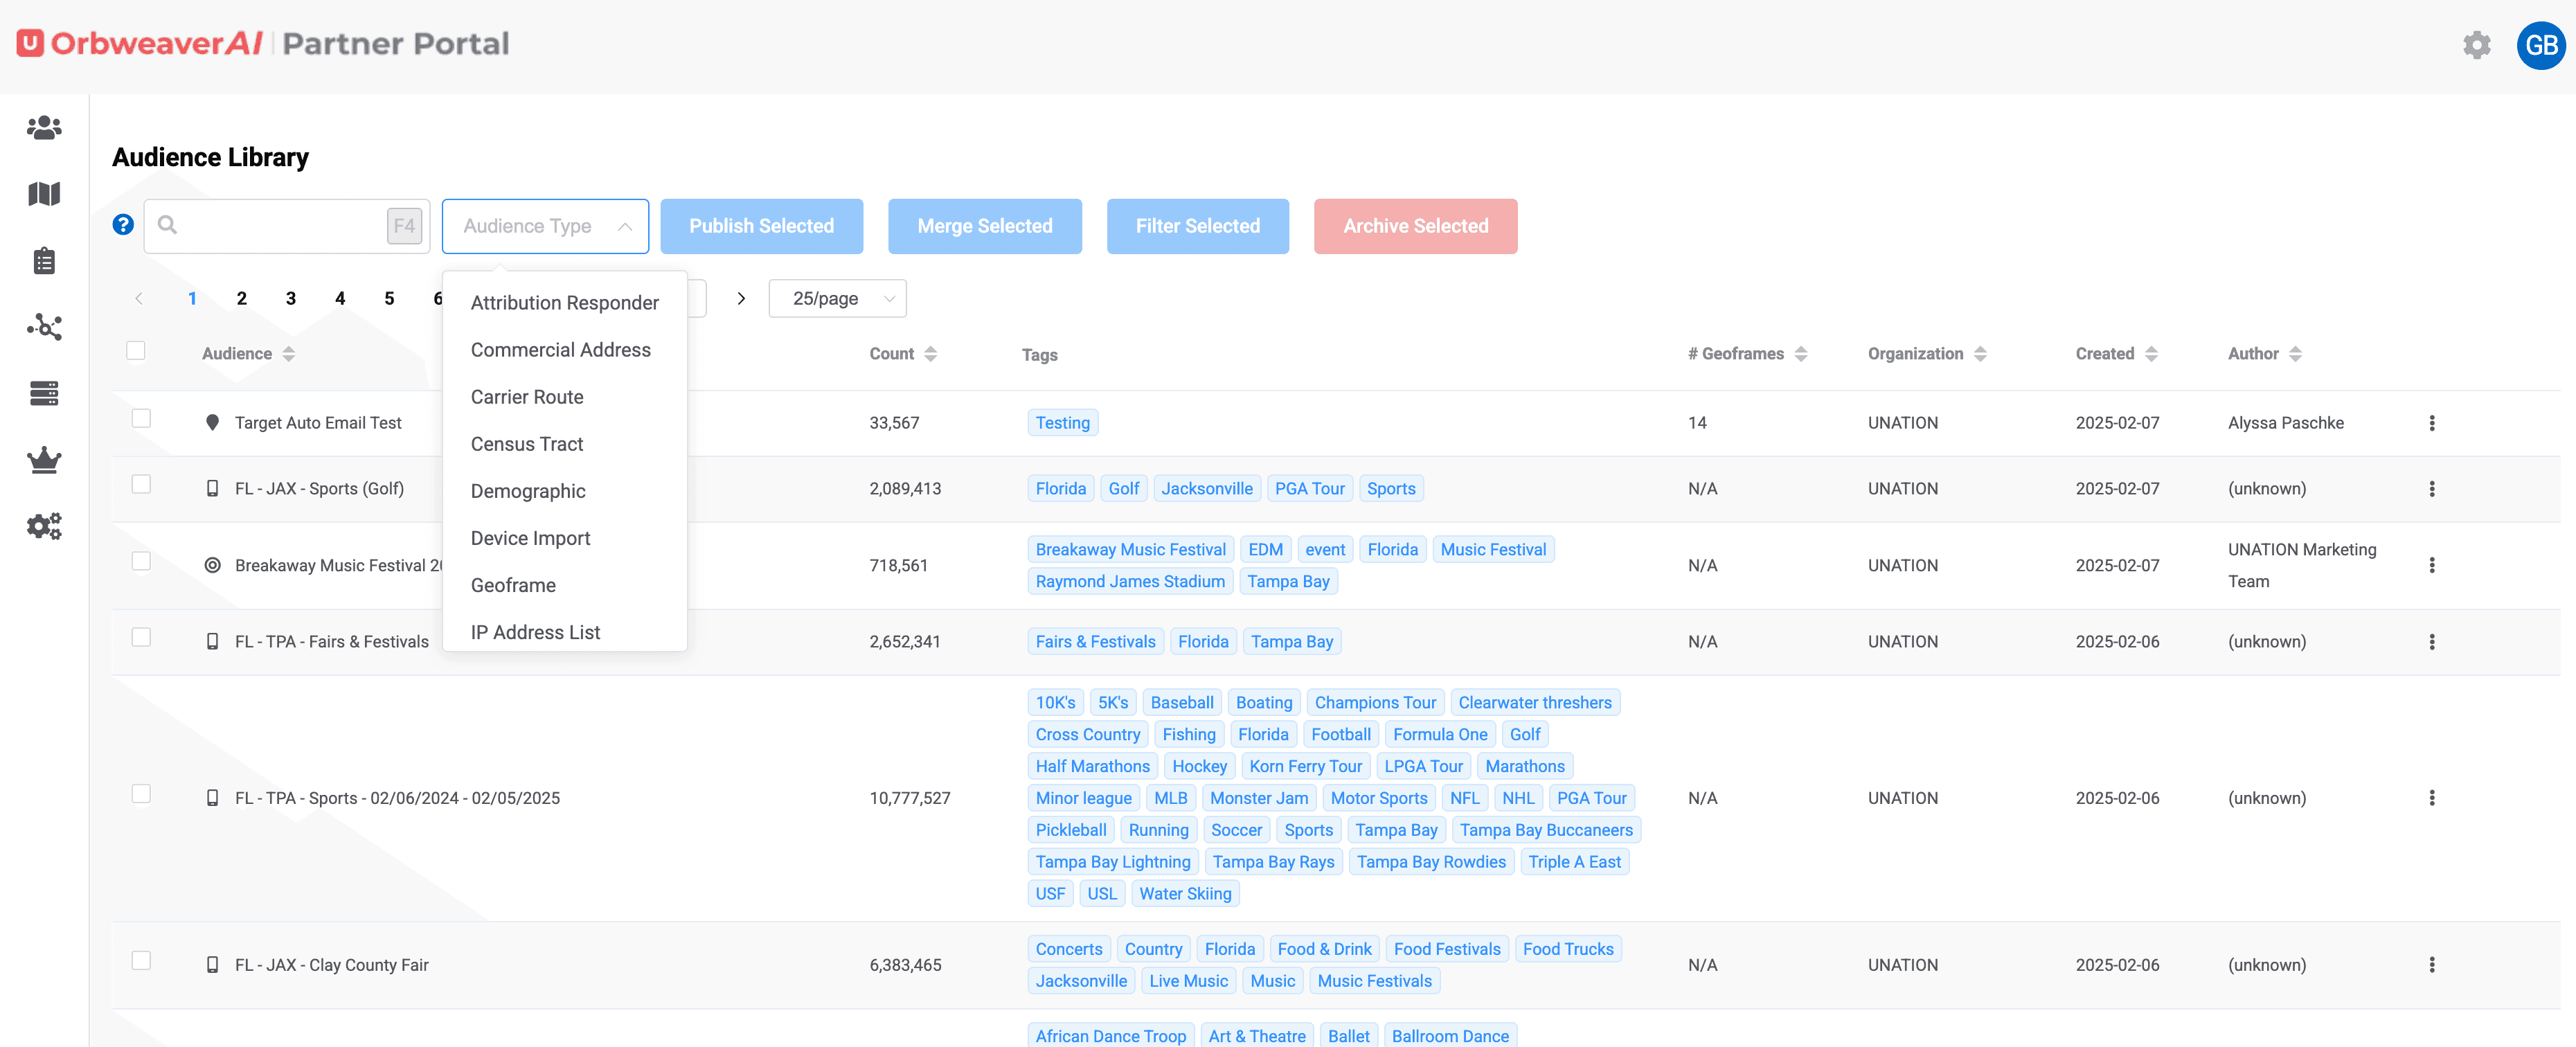Click the map icon in sidebar
This screenshot has height=1047, width=2576.
pos(44,193)
